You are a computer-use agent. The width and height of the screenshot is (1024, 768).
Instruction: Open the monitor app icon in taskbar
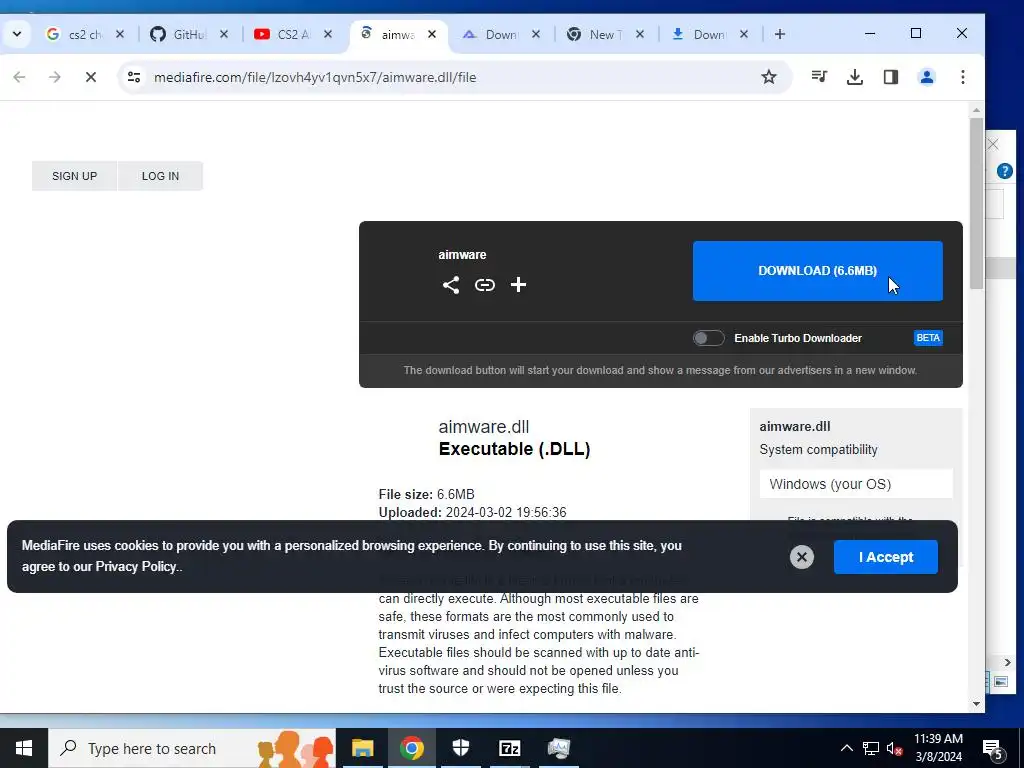click(559, 748)
